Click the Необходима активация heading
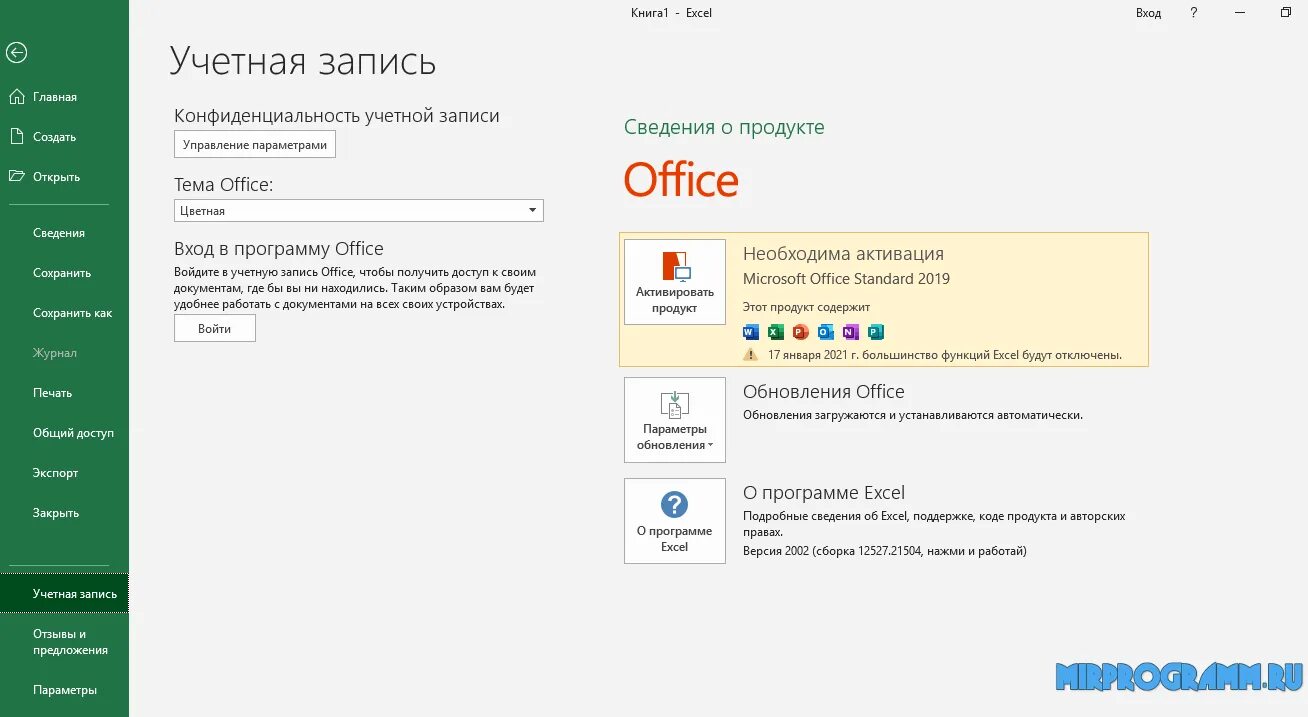 [843, 254]
